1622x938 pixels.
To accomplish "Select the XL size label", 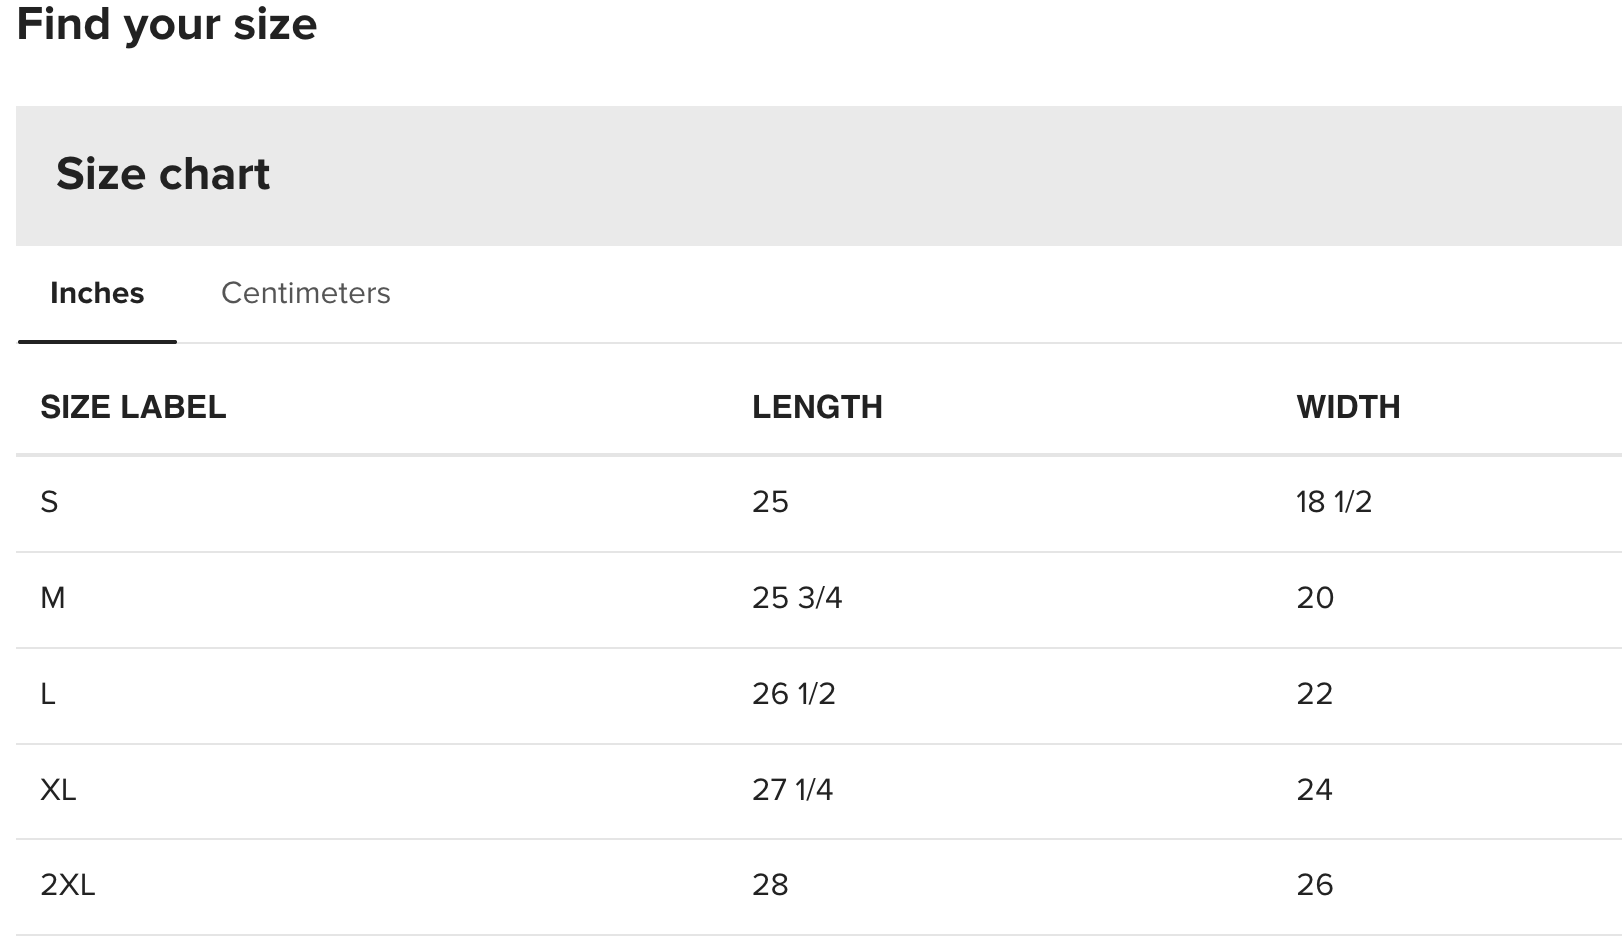I will [58, 790].
